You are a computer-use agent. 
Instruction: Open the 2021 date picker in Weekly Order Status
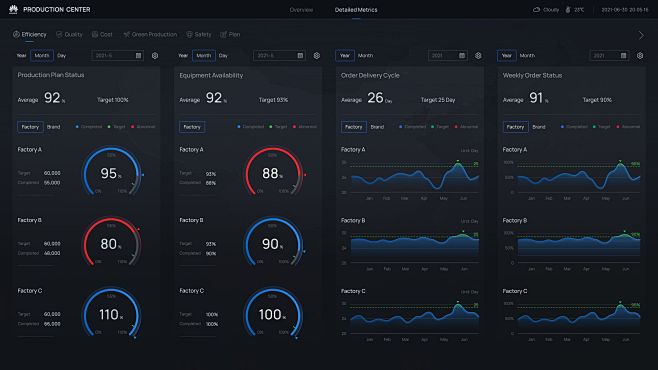click(x=609, y=55)
